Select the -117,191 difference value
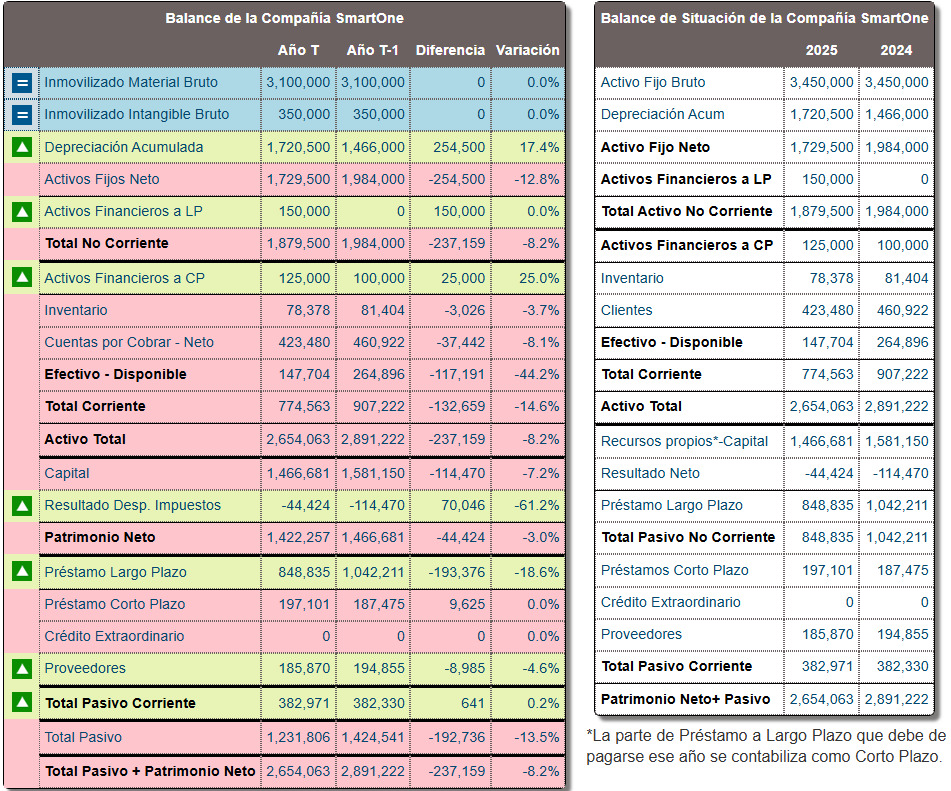Viewport: 951px width, 791px height. point(457,374)
